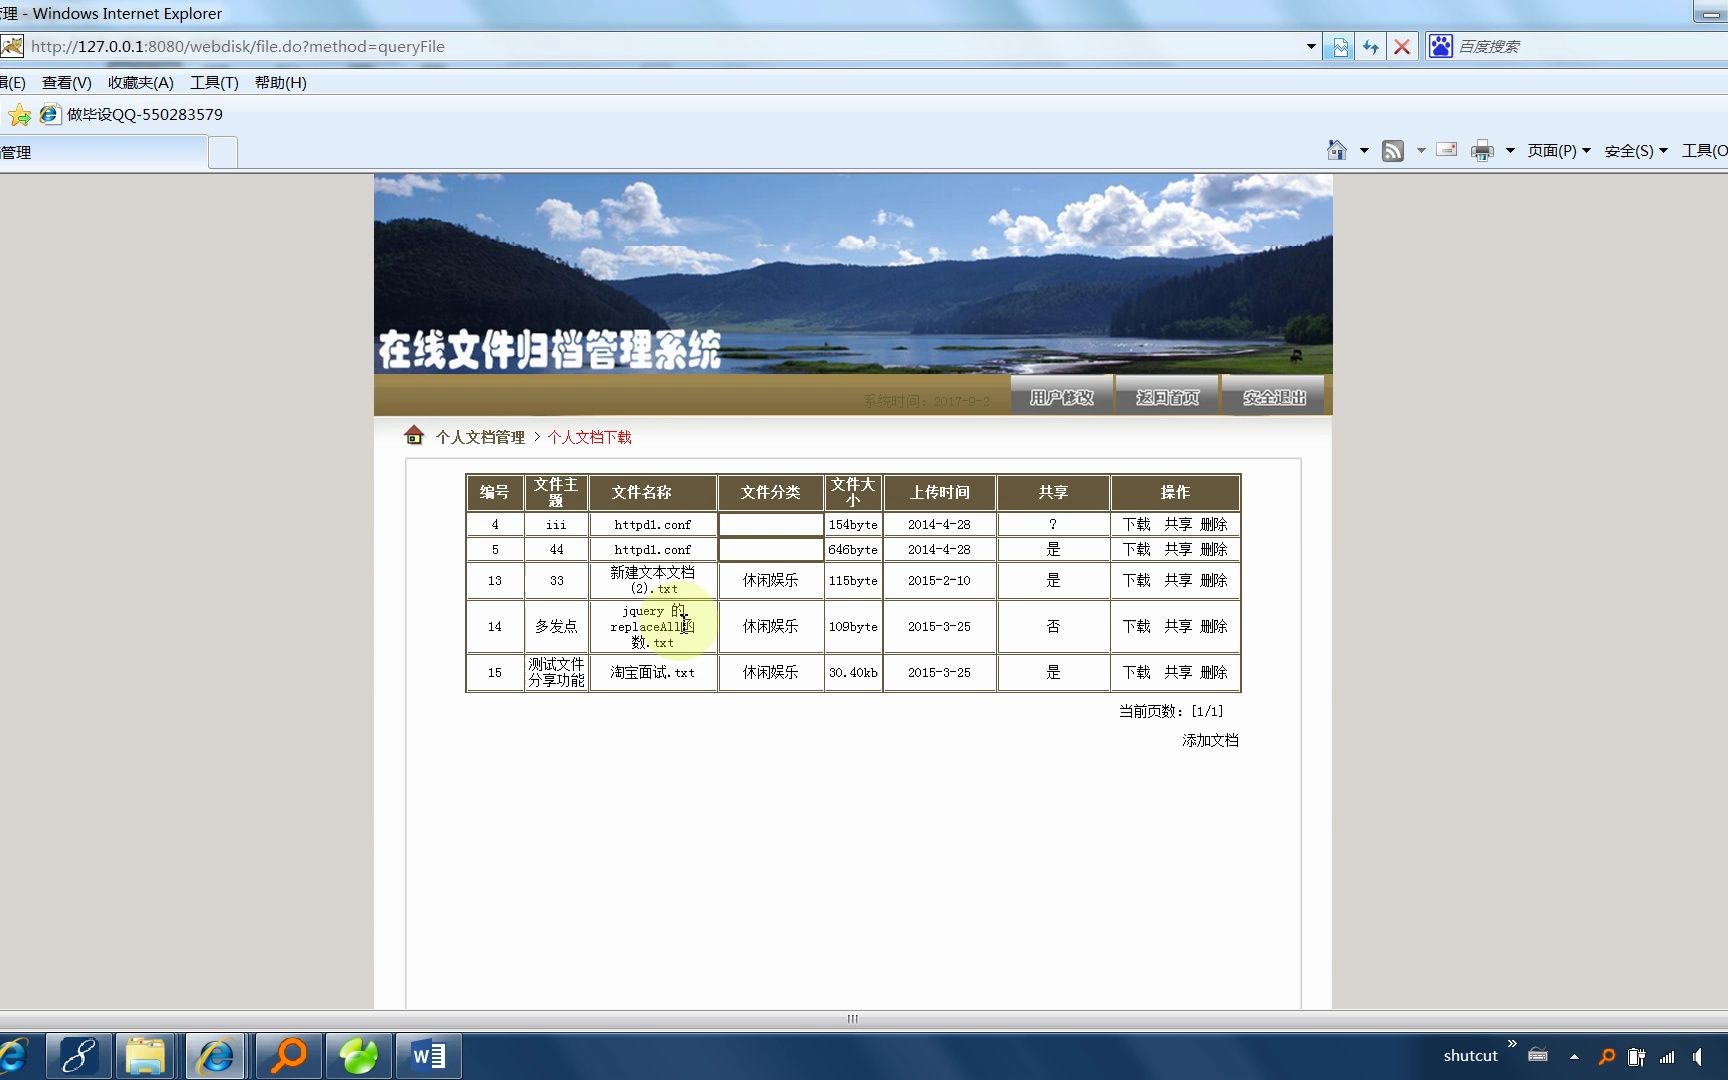The height and width of the screenshot is (1080, 1728).
Task: Refresh the page with the refresh icon
Action: [1370, 46]
